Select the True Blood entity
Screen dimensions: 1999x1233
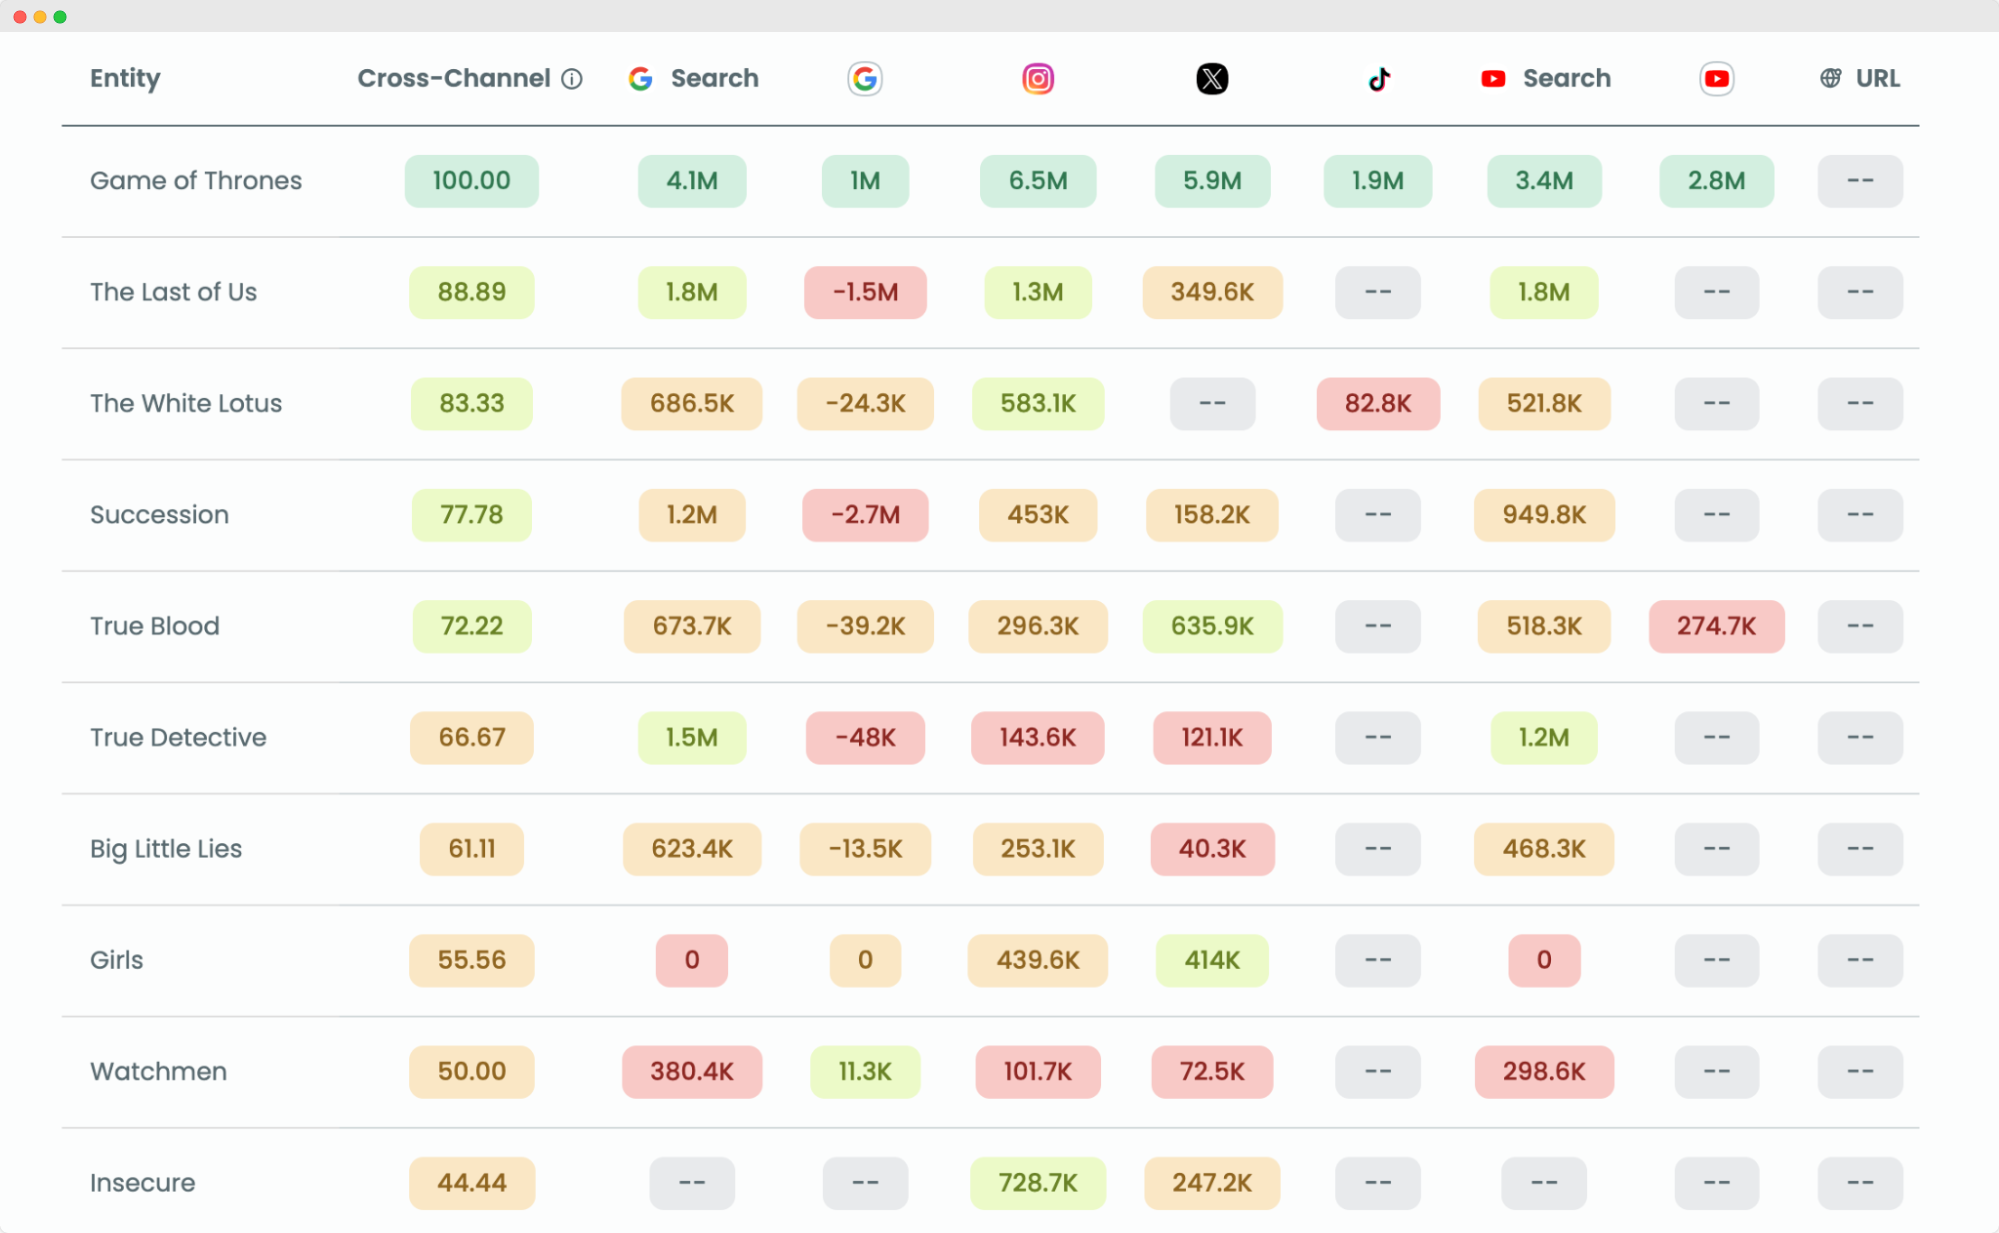click(x=154, y=626)
